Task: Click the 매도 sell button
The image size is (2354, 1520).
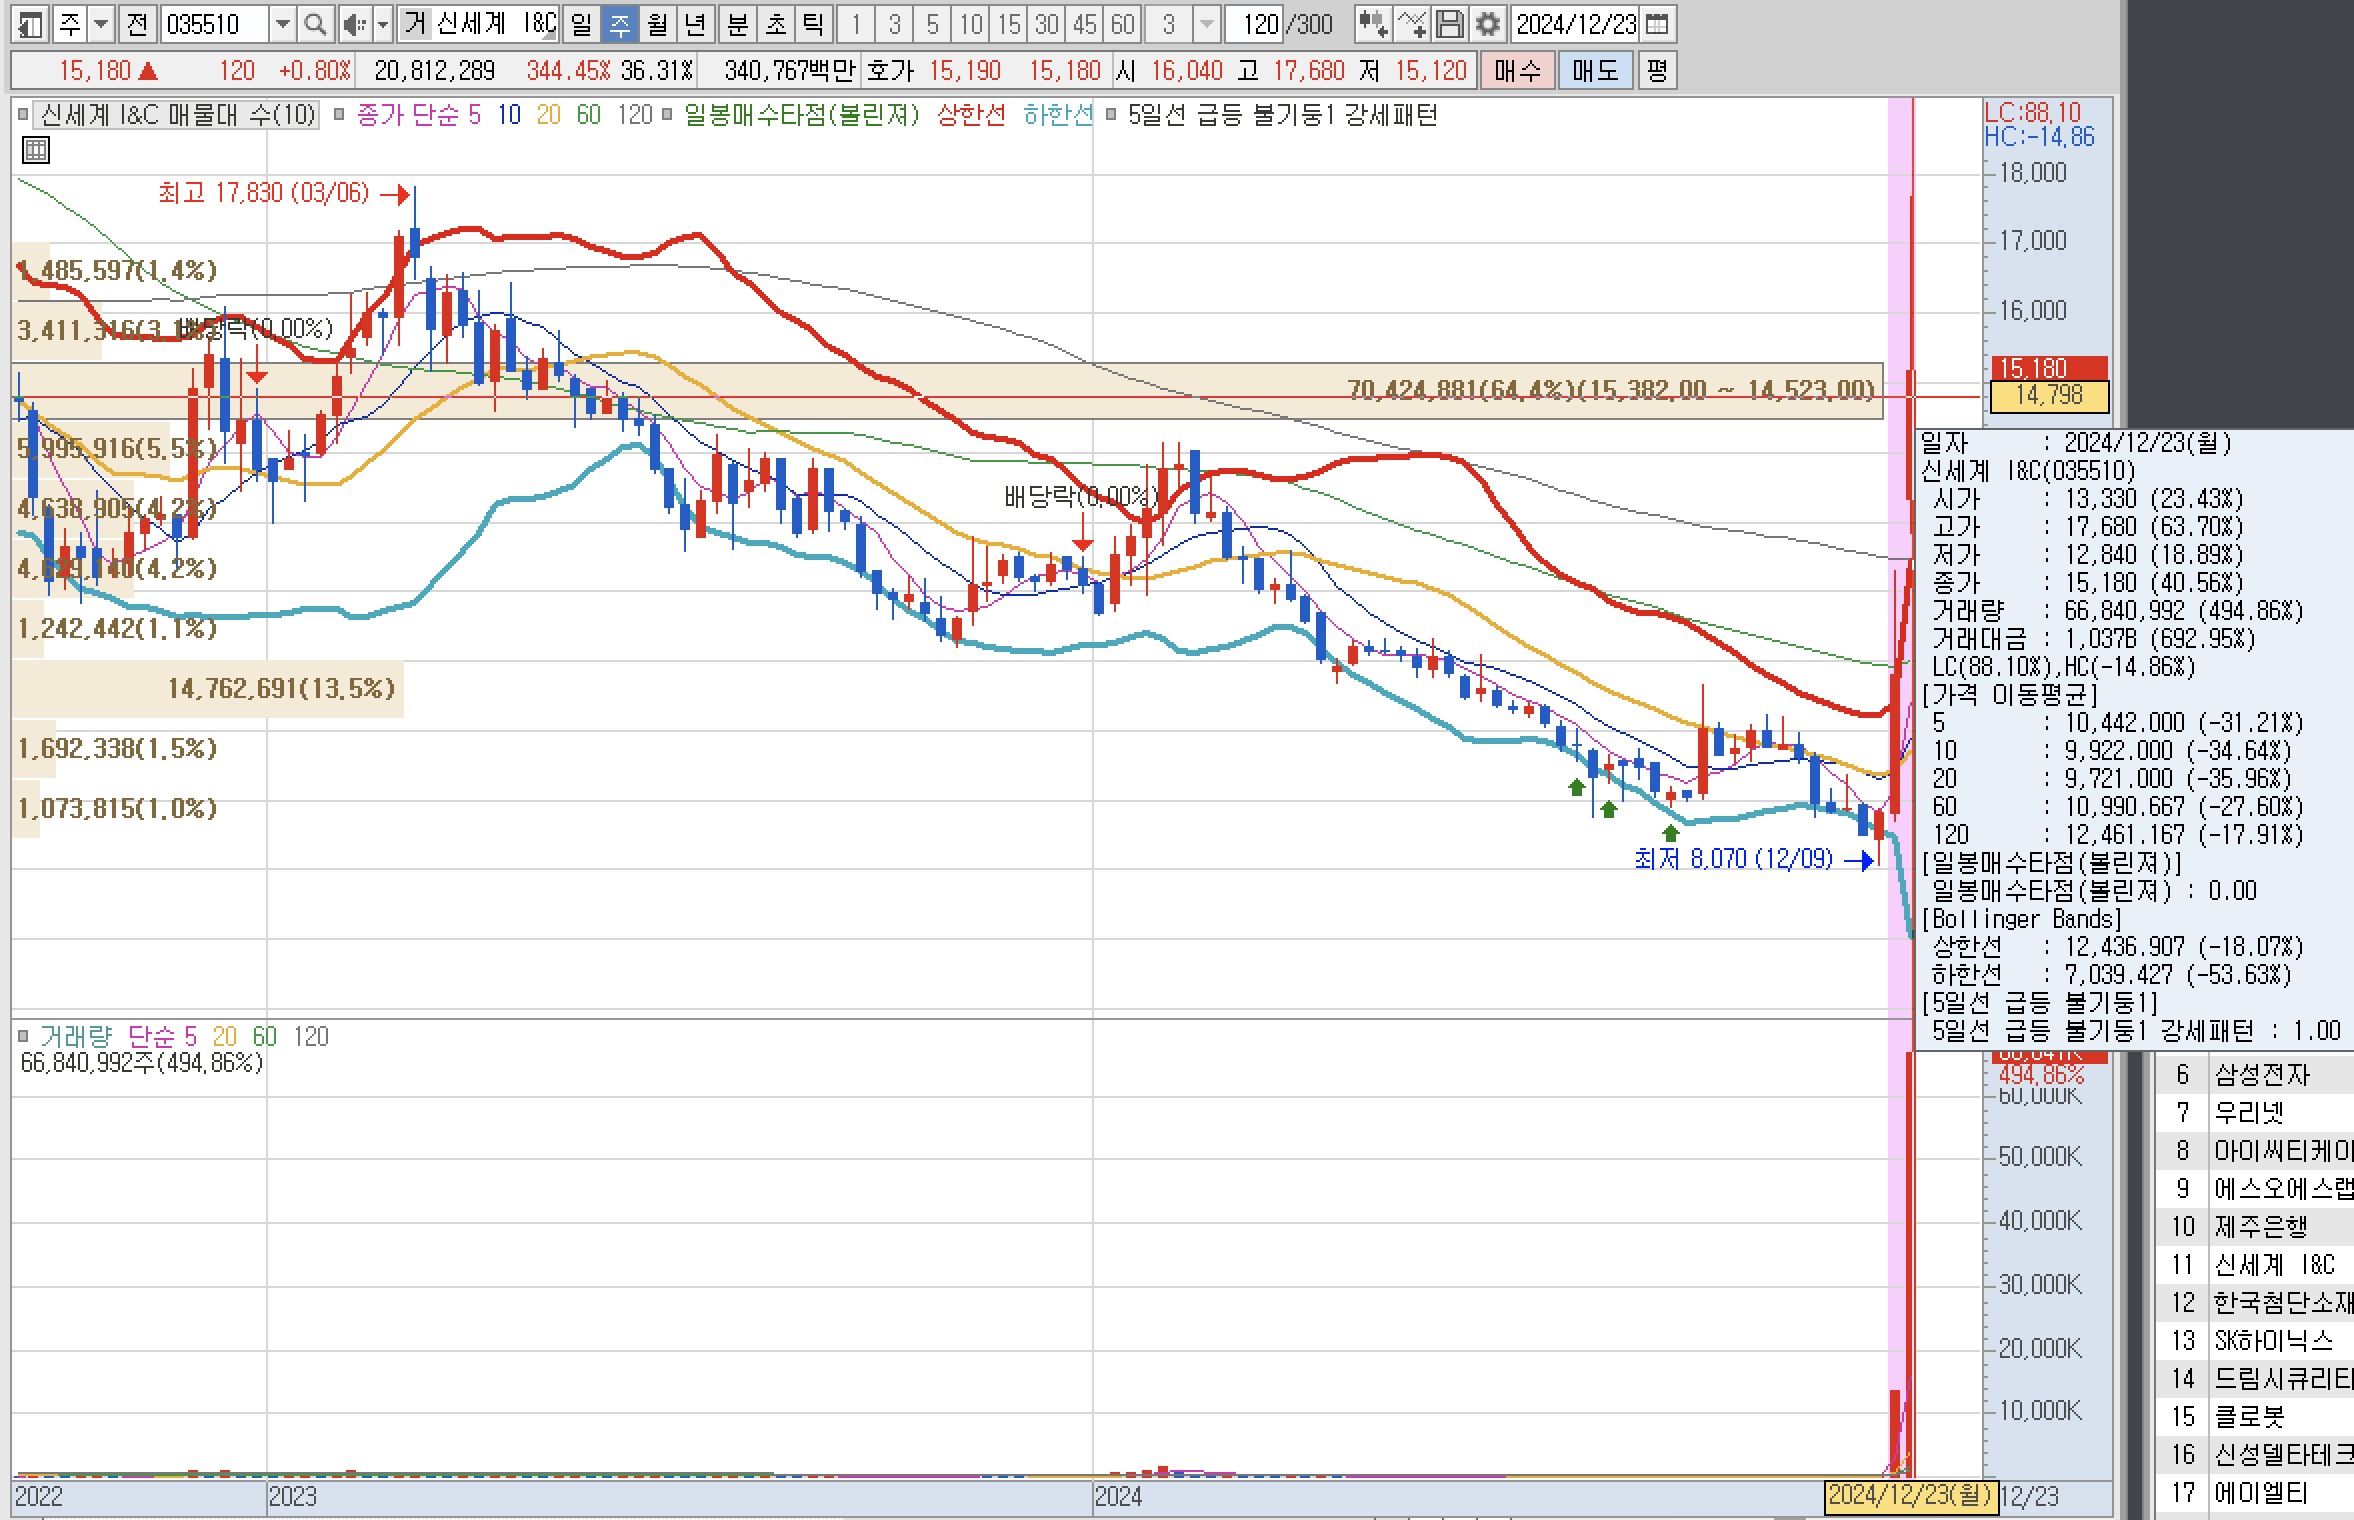Action: 1595,71
